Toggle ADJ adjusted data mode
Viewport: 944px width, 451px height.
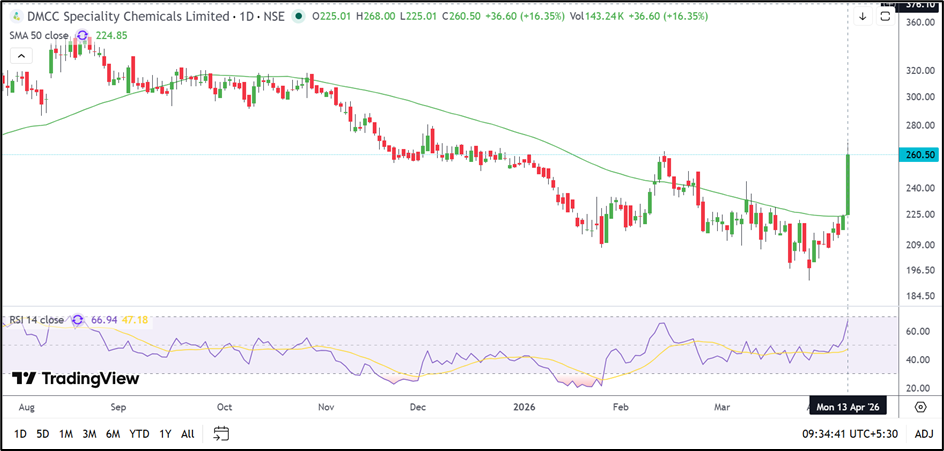pos(923,434)
